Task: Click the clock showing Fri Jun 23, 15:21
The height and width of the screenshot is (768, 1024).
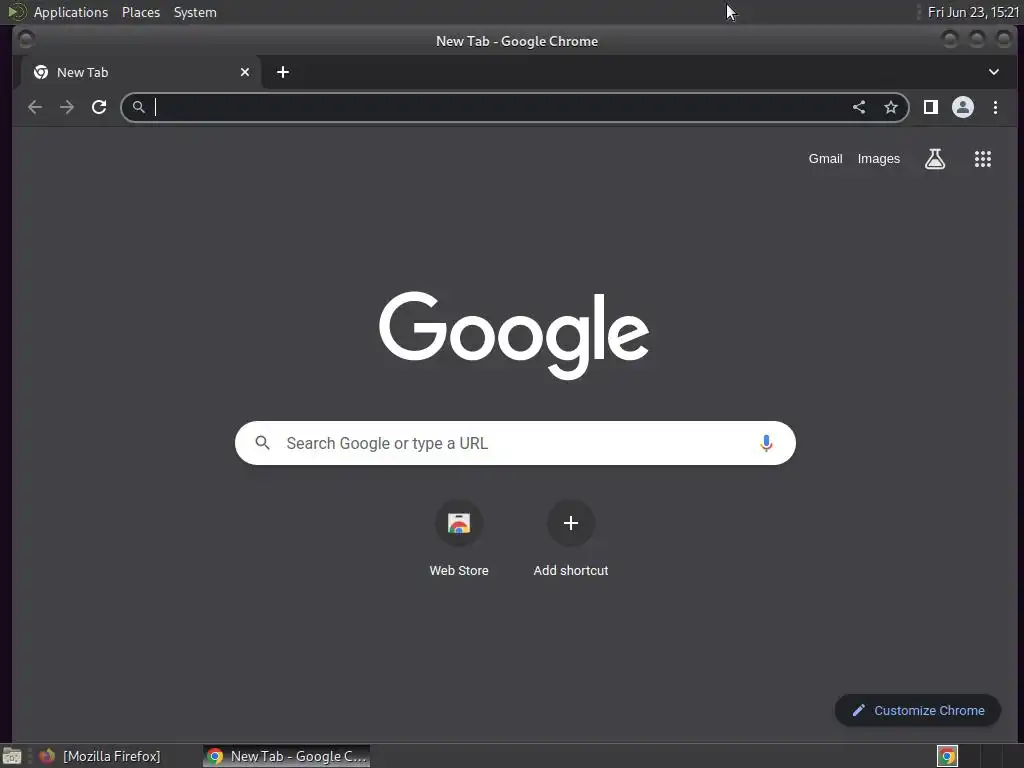Action: [973, 12]
